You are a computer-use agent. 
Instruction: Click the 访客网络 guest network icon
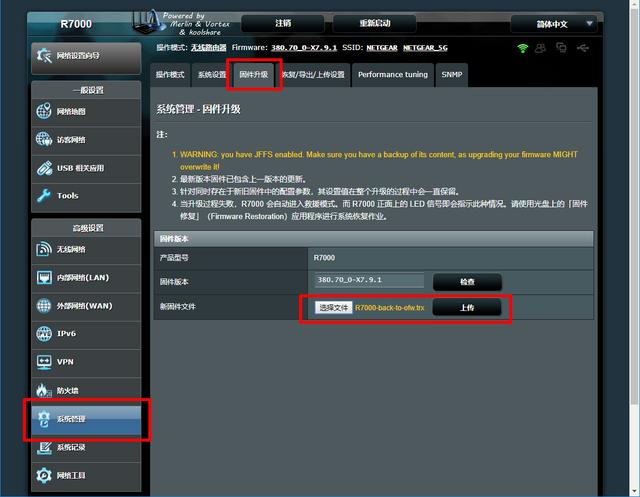44,139
